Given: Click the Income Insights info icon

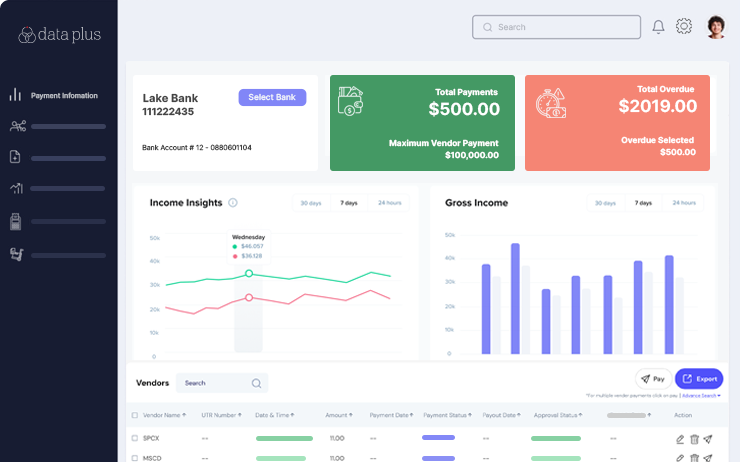Looking at the screenshot, I should click(233, 202).
